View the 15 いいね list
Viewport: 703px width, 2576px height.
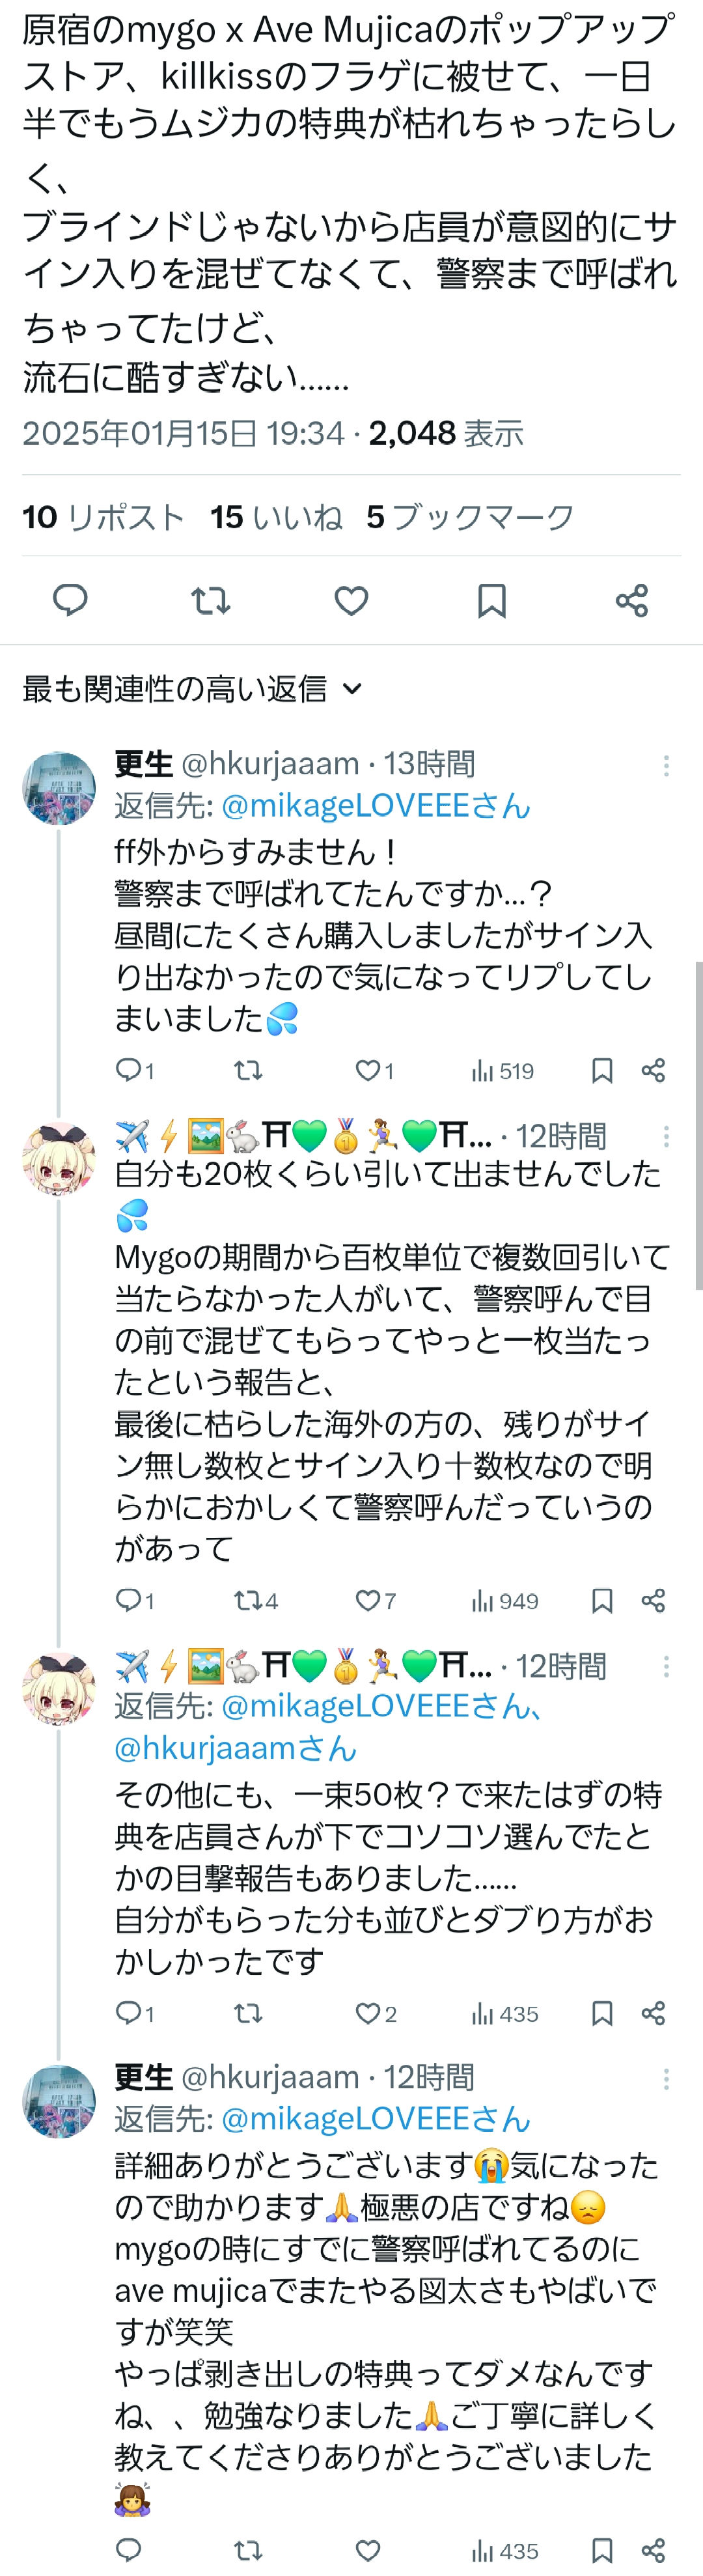(276, 517)
